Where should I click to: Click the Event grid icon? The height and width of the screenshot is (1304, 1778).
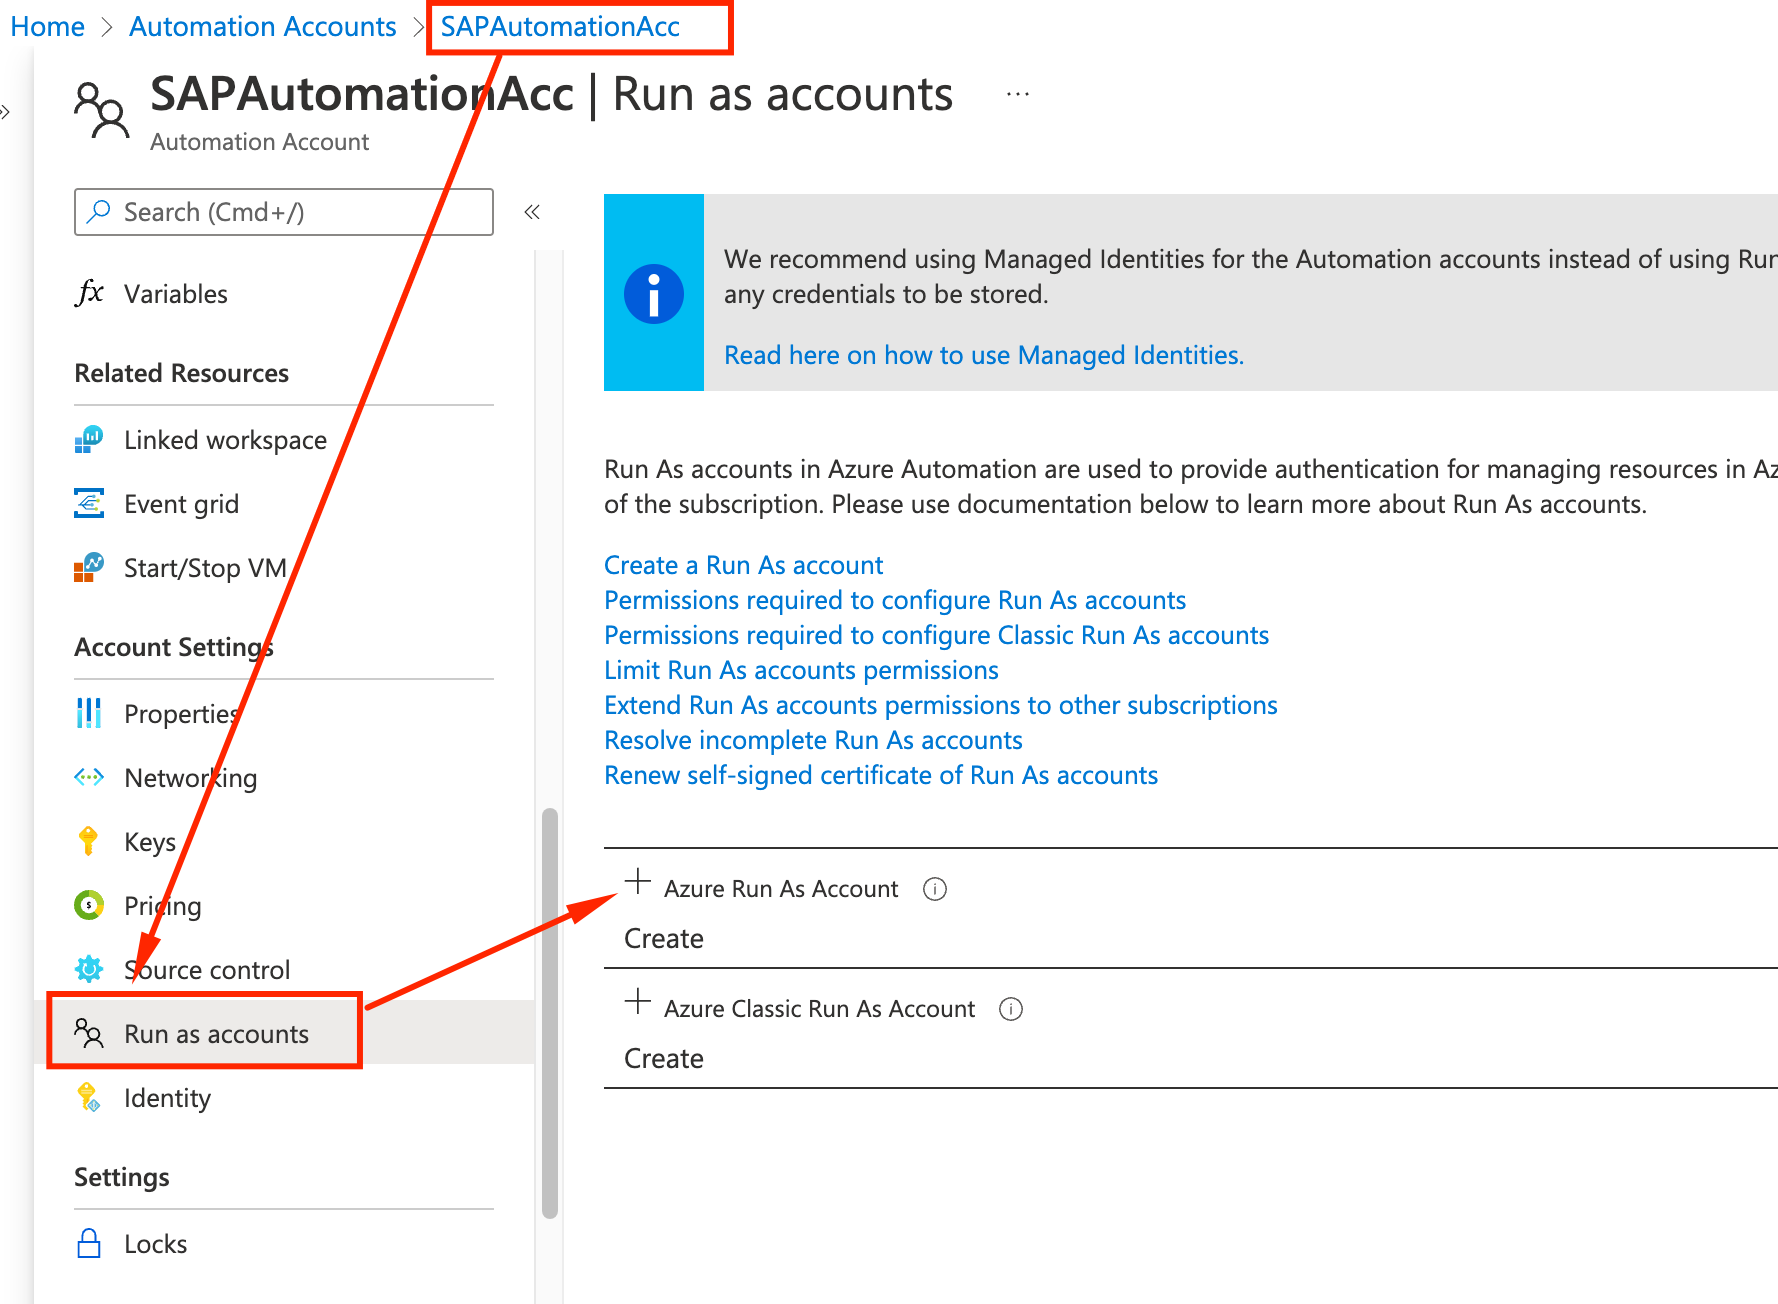[89, 503]
